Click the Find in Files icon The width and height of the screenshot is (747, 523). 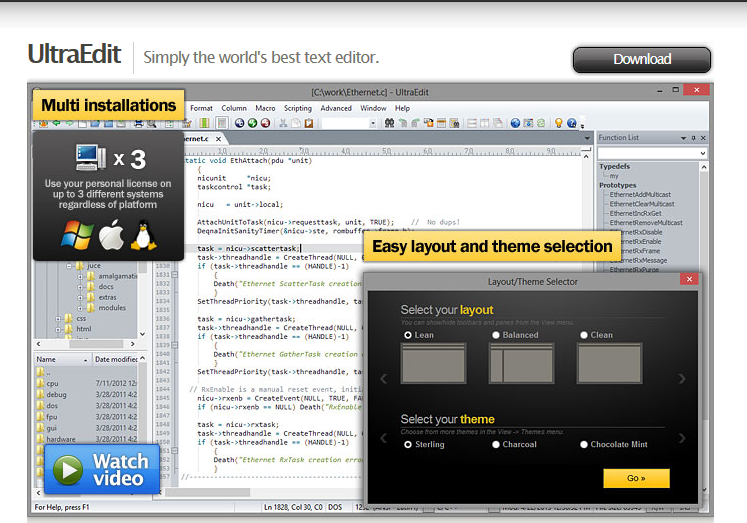441,123
